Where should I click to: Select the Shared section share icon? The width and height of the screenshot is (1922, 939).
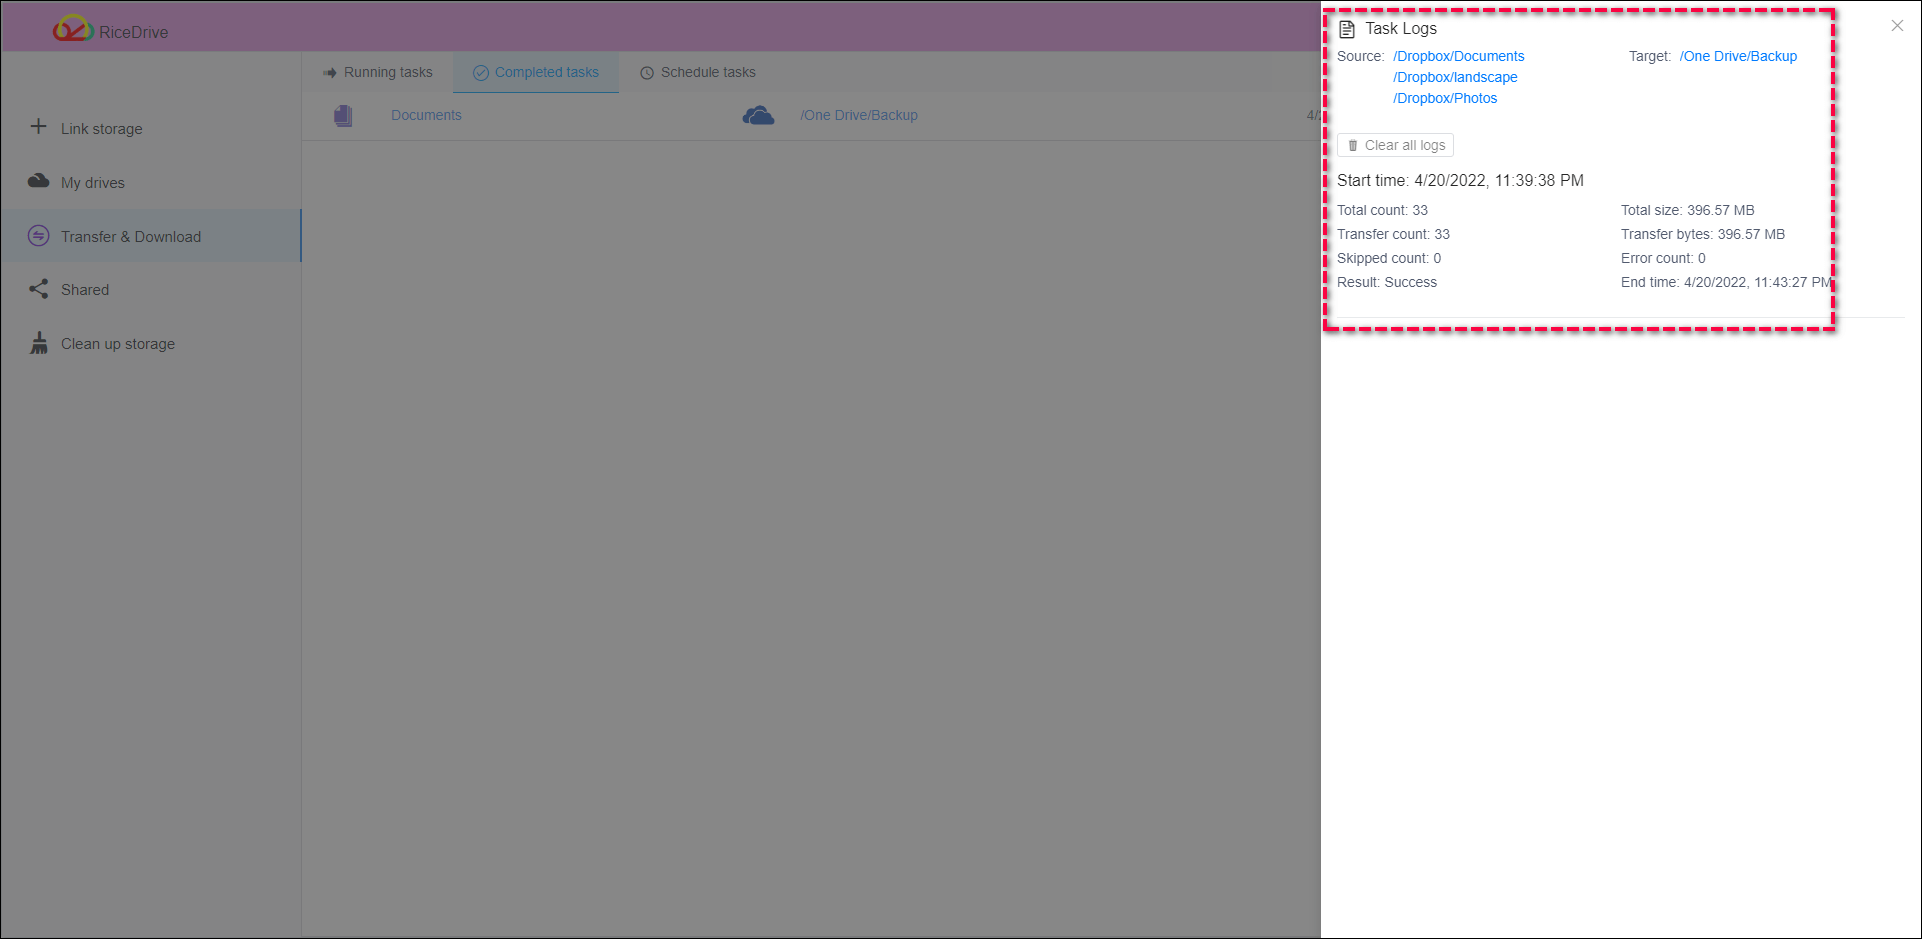click(38, 289)
